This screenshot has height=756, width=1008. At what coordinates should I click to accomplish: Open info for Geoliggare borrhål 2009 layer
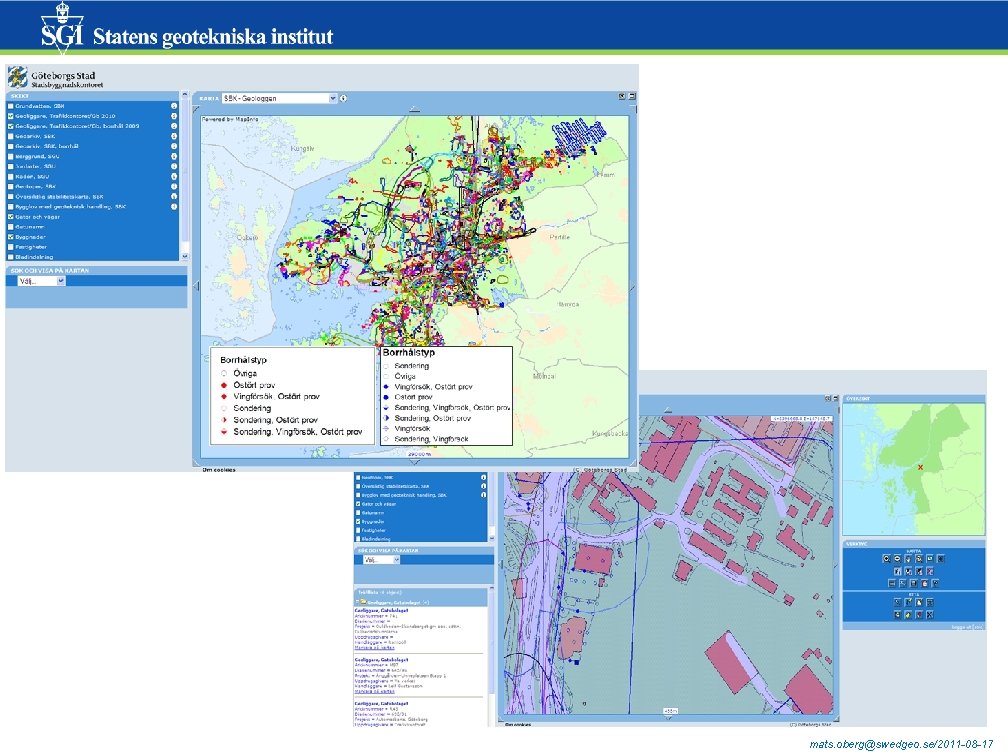coord(174,127)
